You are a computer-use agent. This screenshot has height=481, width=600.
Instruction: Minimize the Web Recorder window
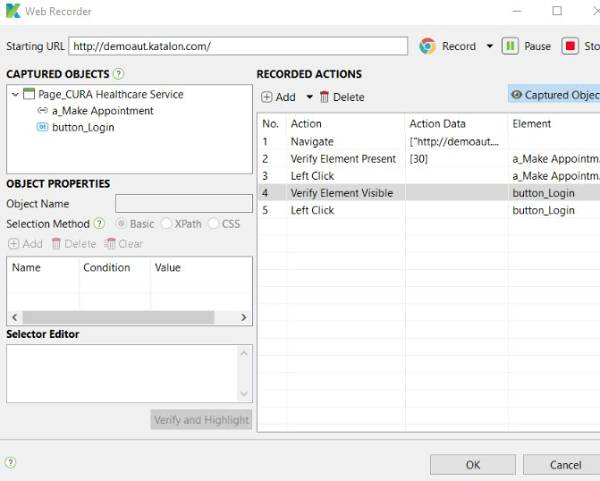pos(517,11)
